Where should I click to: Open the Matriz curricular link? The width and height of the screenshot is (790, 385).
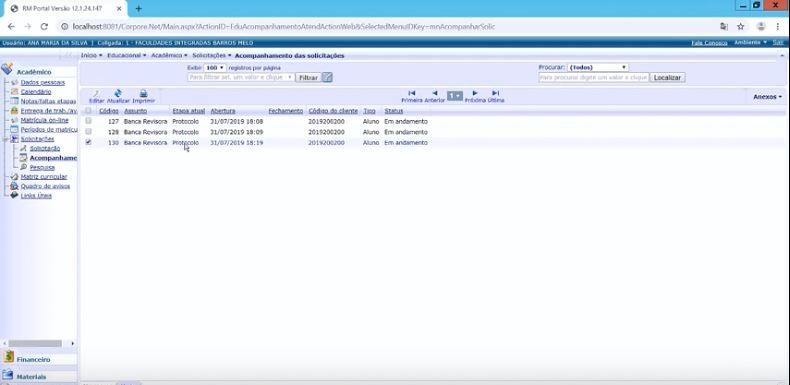click(43, 176)
